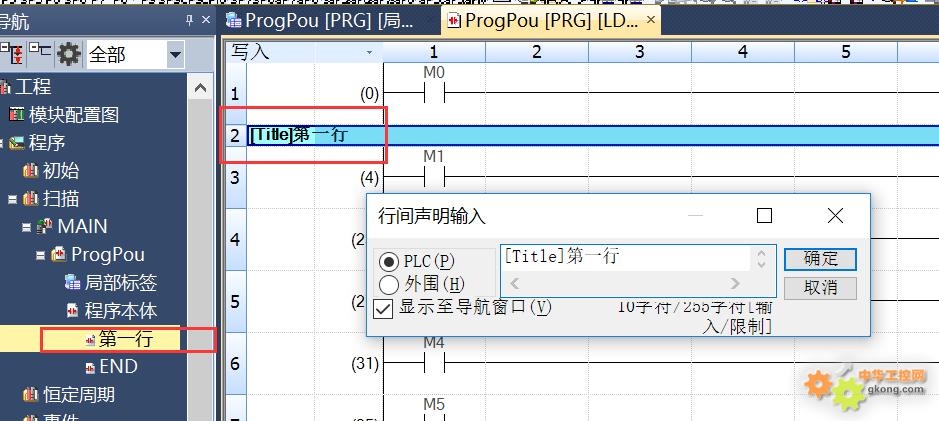Select ladder row header 1
The image size is (939, 421).
click(x=235, y=93)
